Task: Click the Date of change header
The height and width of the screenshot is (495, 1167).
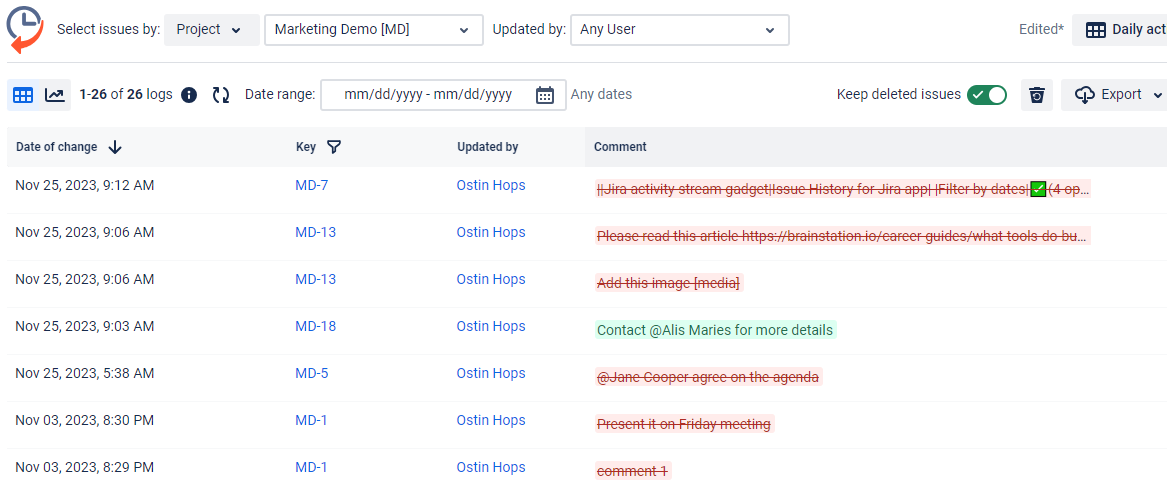Action: 57,147
